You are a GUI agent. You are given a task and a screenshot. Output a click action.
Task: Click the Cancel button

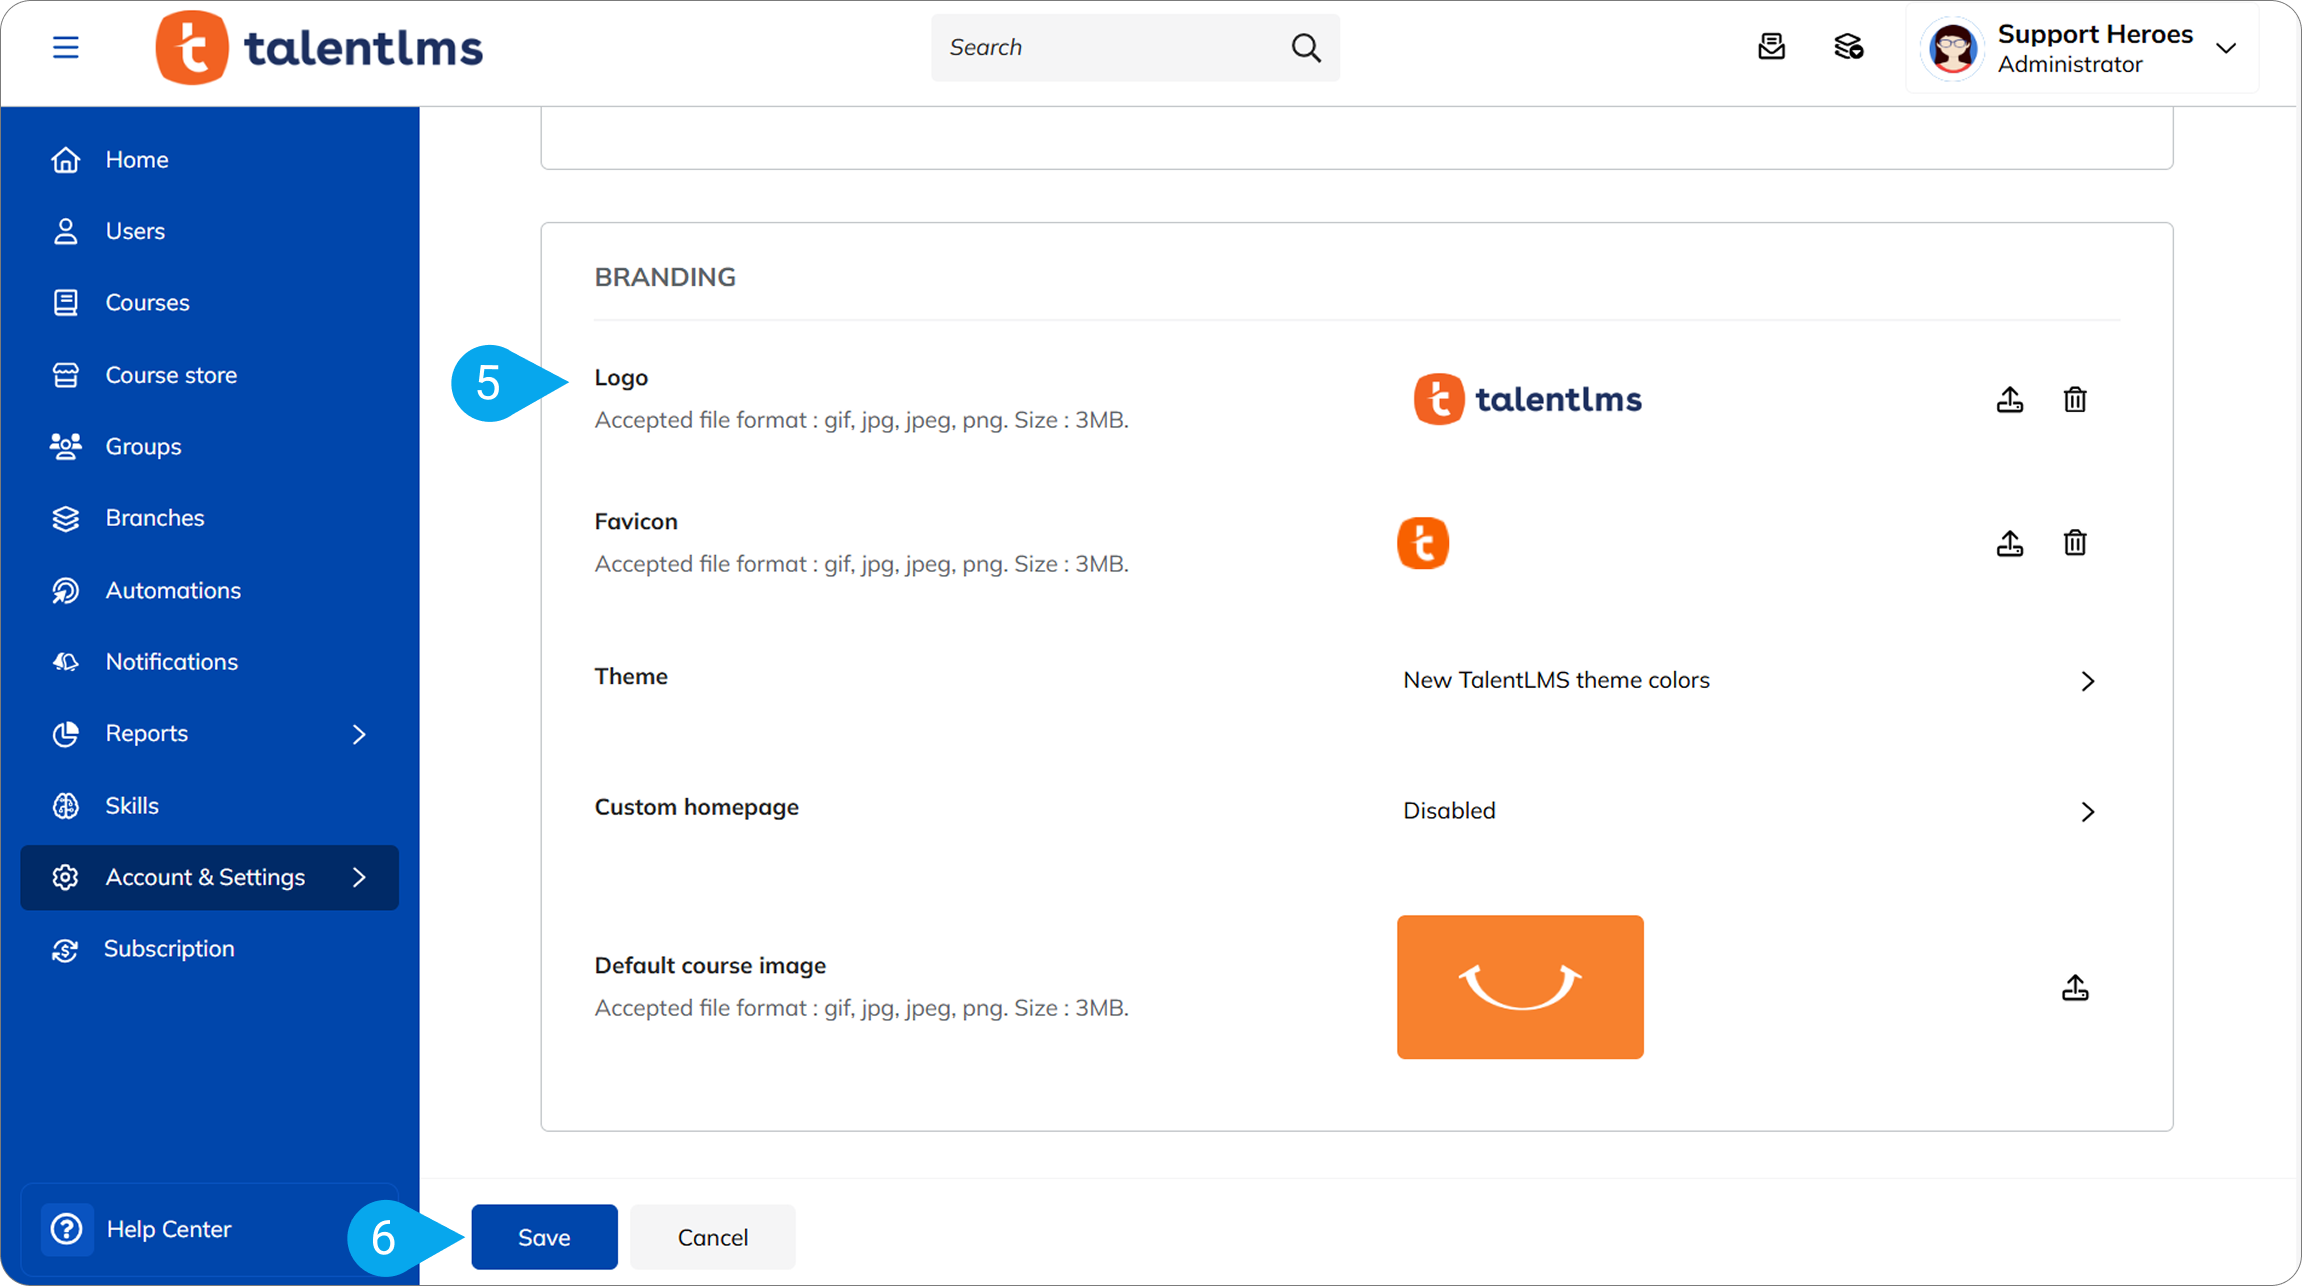pyautogui.click(x=712, y=1237)
